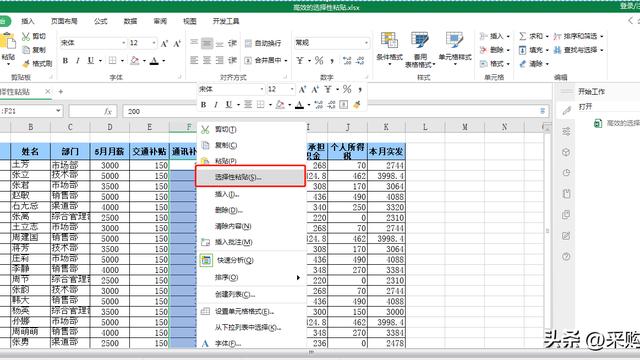Screen dimensions: 640x360
Task: Add a new document tab with the plus button
Action: (x=60, y=92)
